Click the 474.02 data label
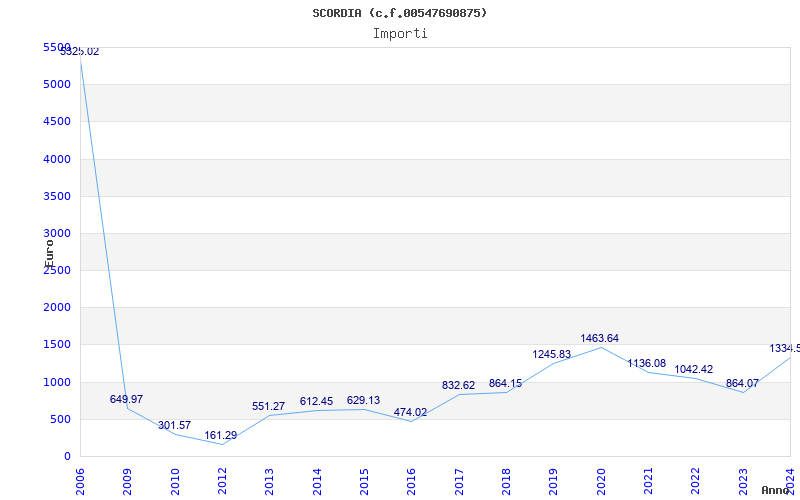The width and height of the screenshot is (800, 500). [x=410, y=412]
